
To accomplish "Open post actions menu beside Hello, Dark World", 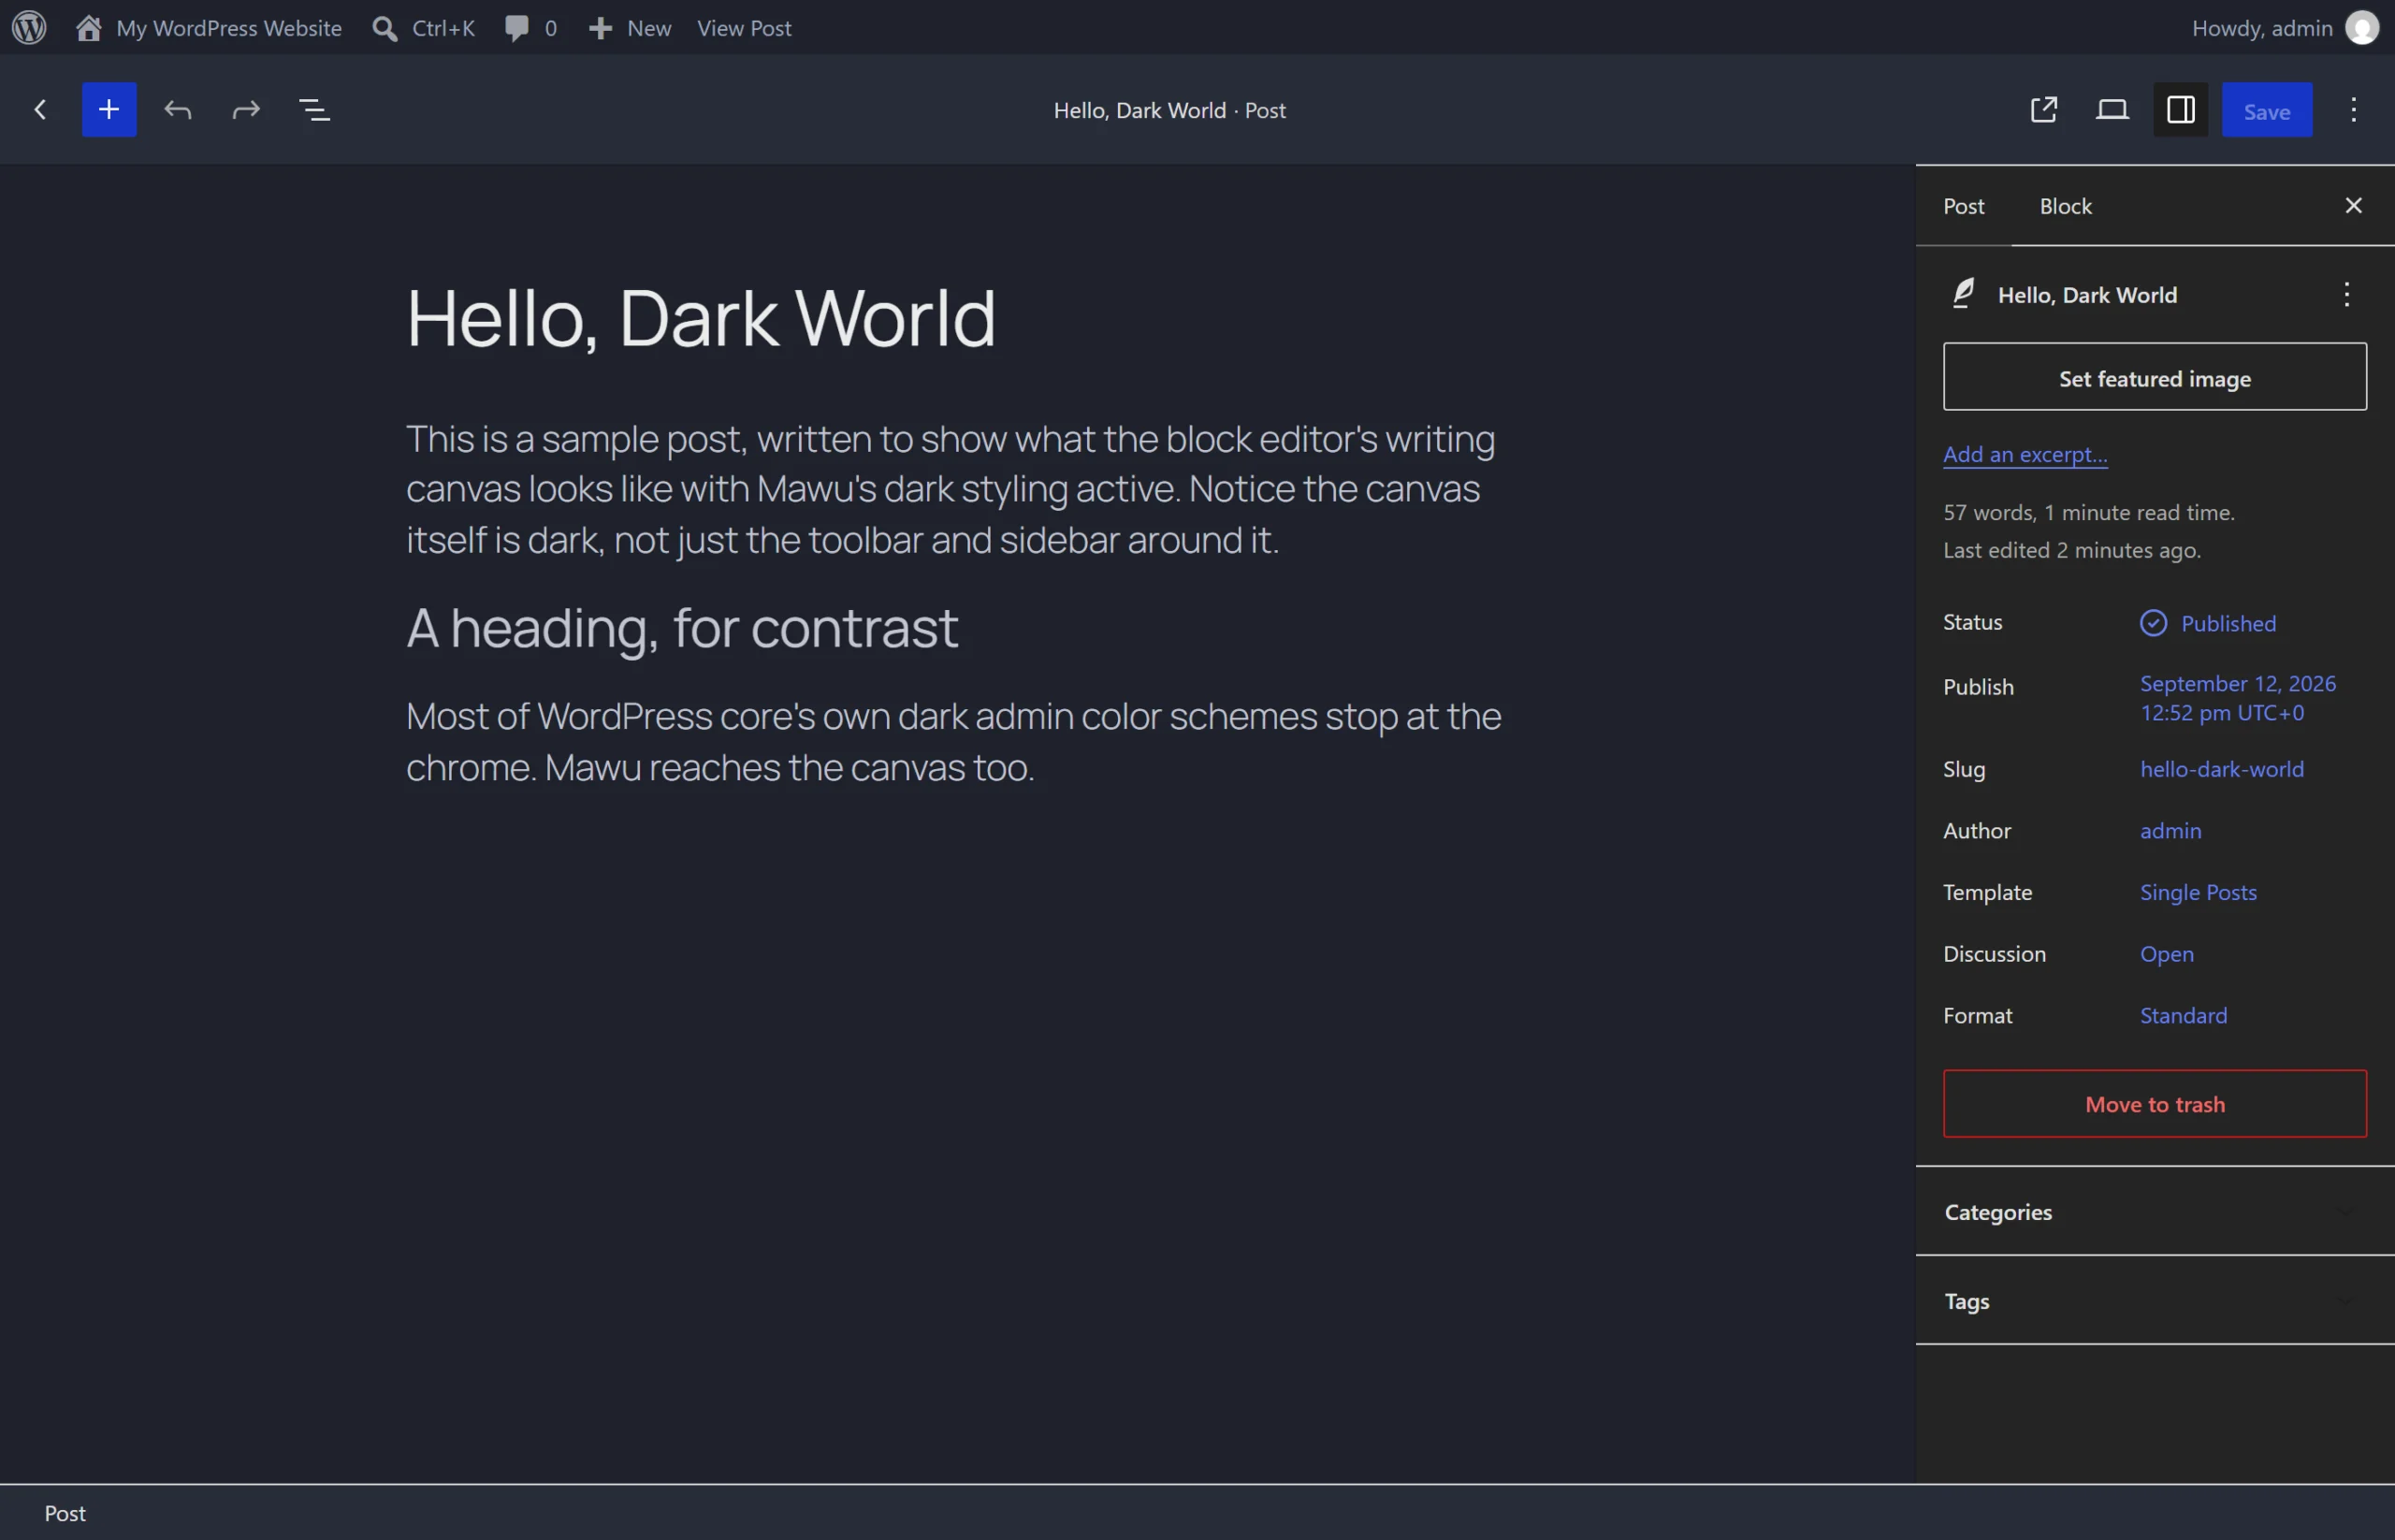I will tap(2346, 294).
